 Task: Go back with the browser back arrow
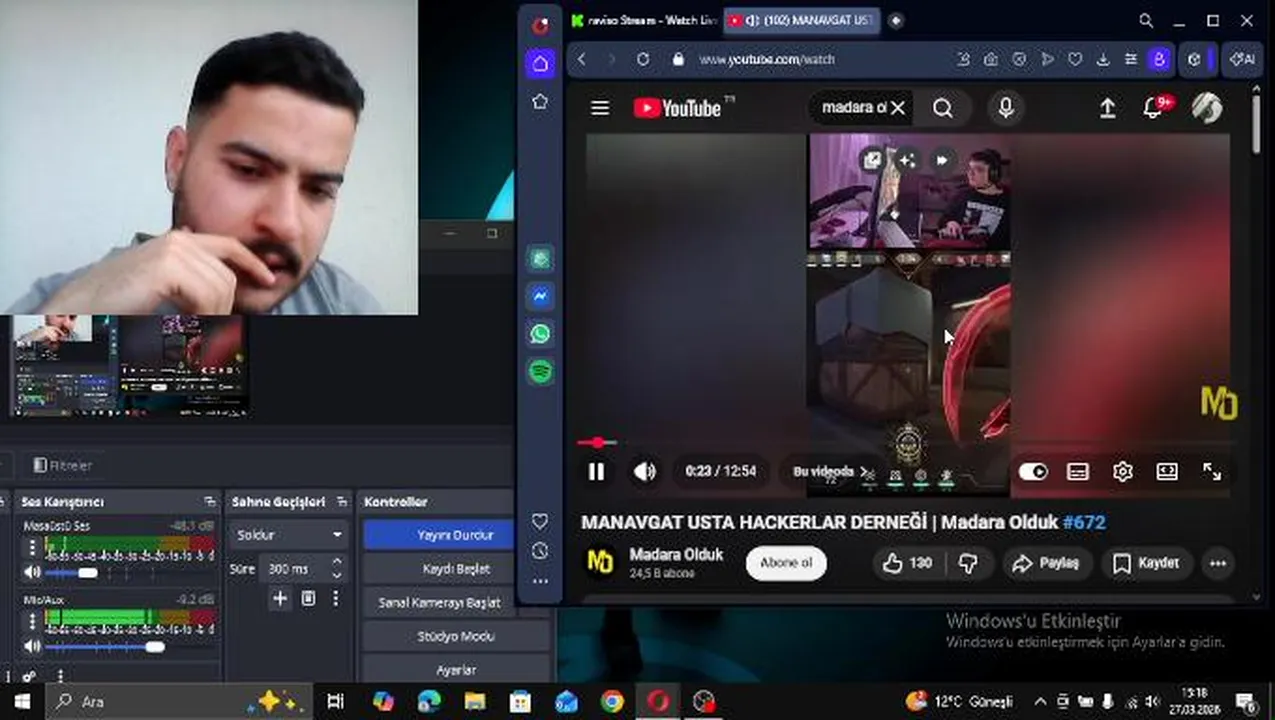[x=582, y=59]
